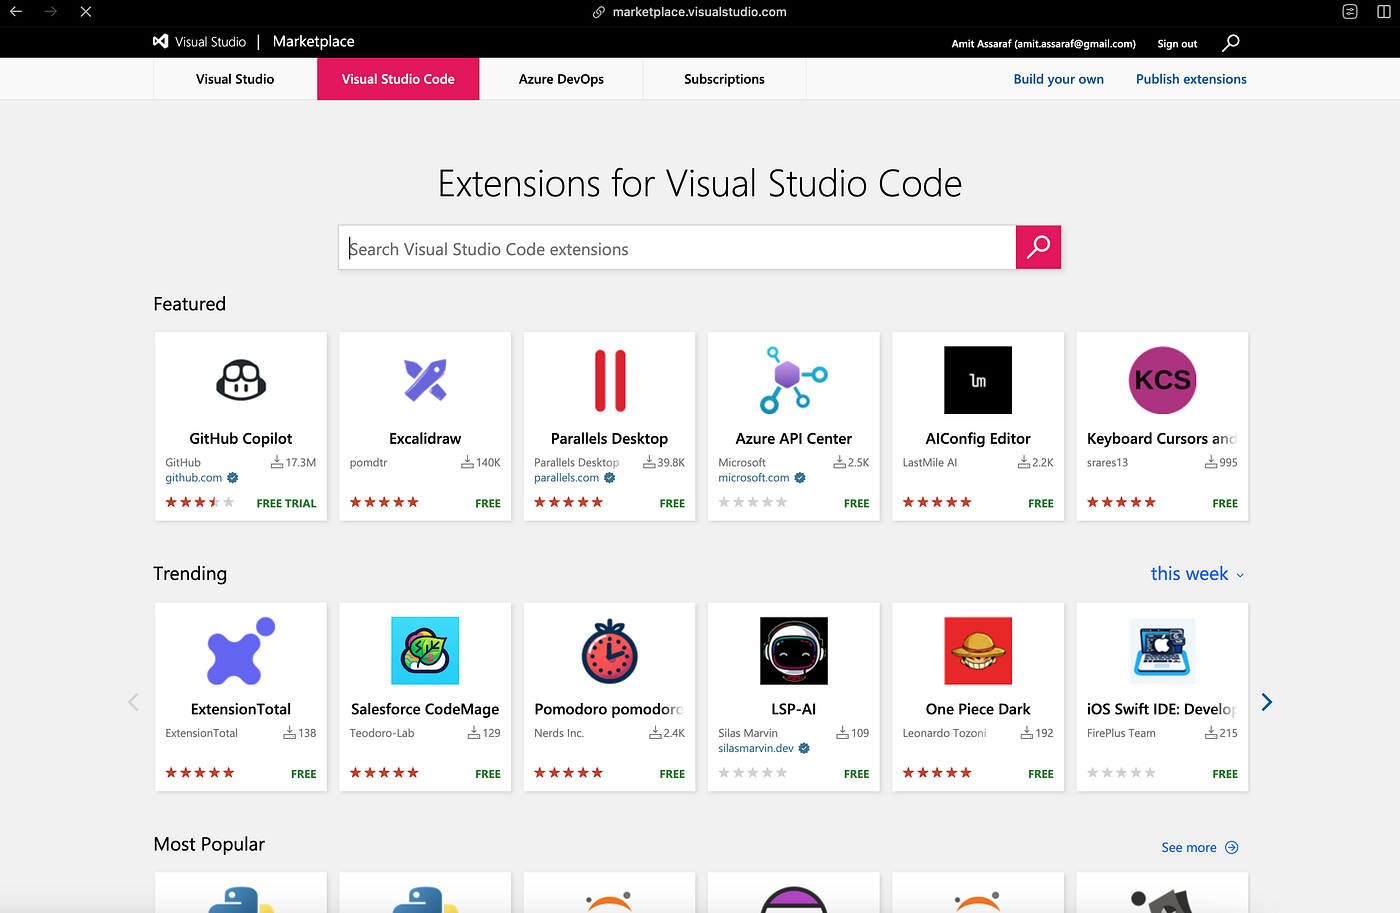The height and width of the screenshot is (913, 1400).
Task: Switch to the Visual Studio tab
Action: coord(235,79)
